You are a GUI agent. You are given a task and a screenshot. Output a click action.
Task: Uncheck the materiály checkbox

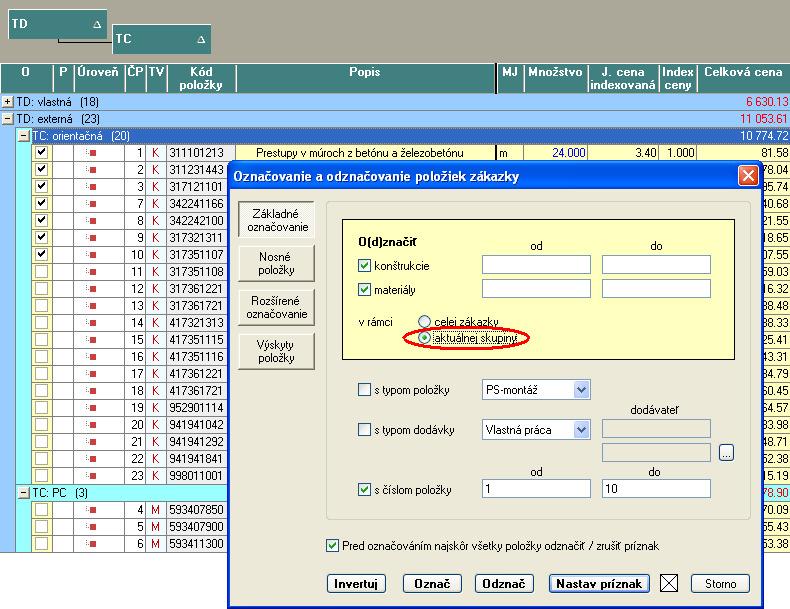click(364, 289)
